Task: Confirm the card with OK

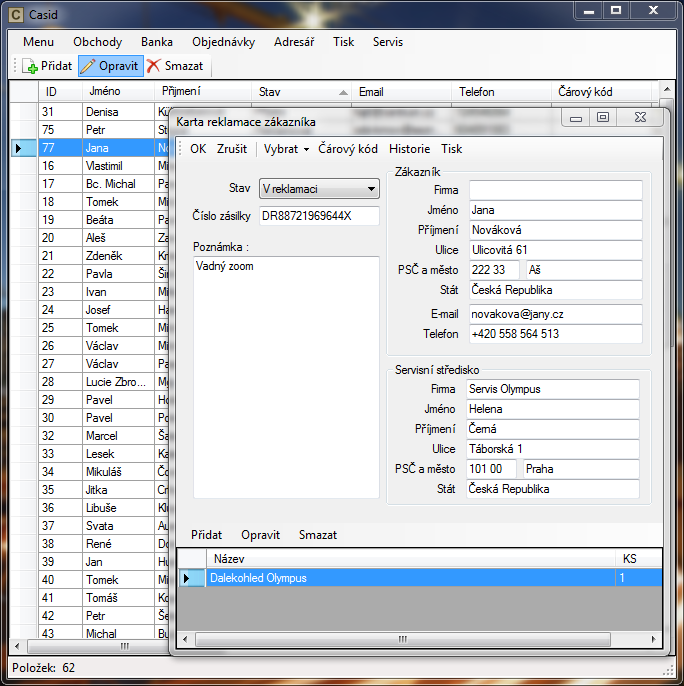Action: pos(198,149)
